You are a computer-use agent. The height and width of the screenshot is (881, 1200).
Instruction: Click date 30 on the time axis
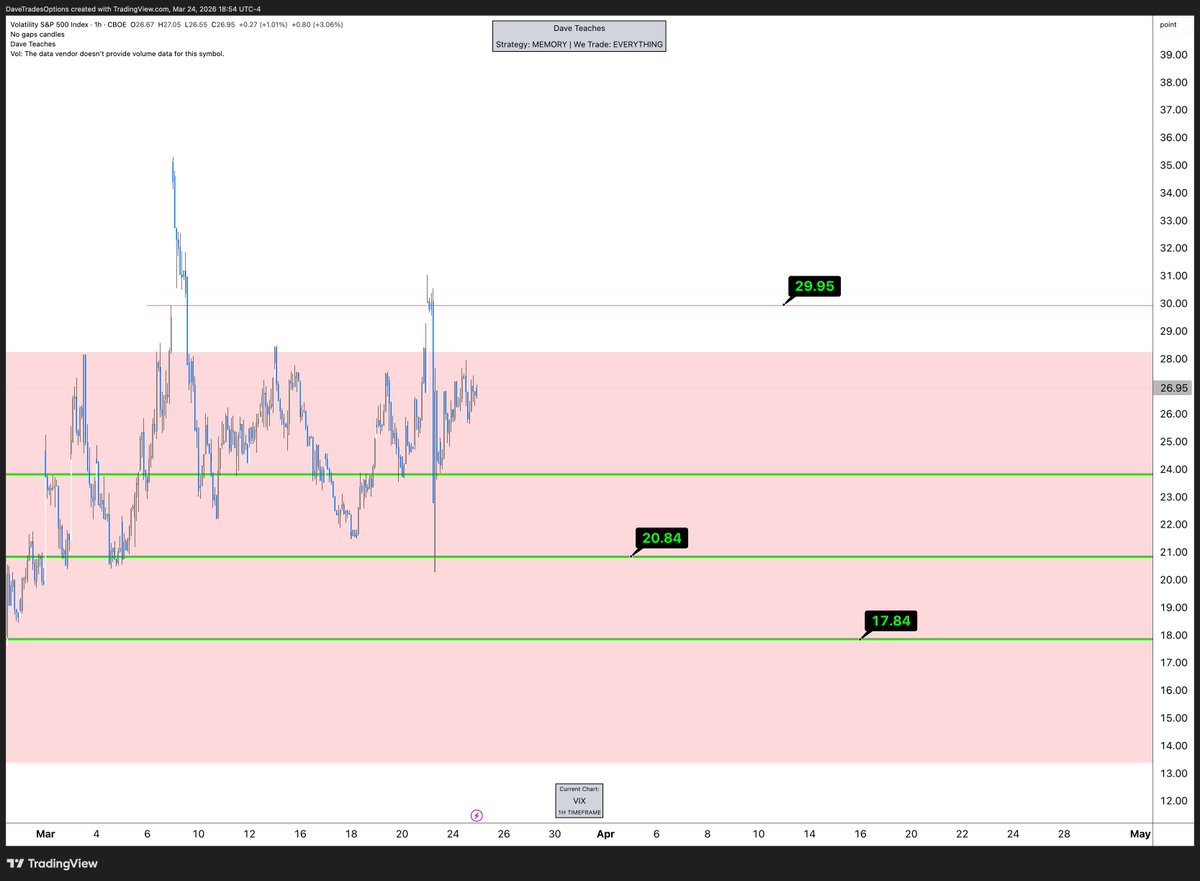pyautogui.click(x=554, y=833)
